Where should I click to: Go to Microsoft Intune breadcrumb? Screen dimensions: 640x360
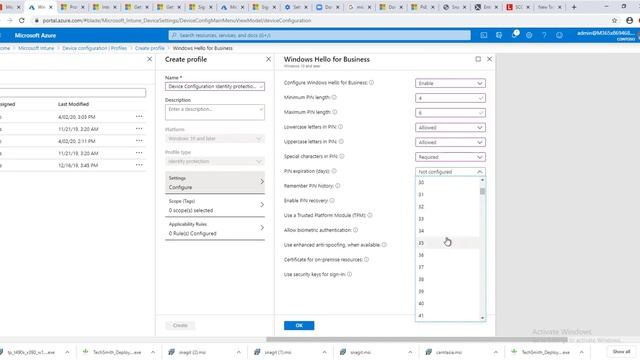point(36,48)
